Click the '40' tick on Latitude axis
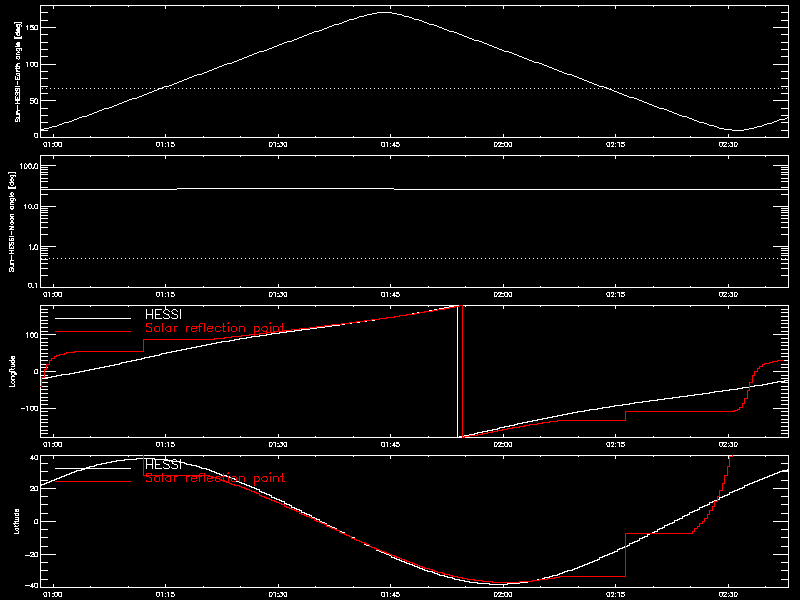The height and width of the screenshot is (600, 800). [x=34, y=458]
